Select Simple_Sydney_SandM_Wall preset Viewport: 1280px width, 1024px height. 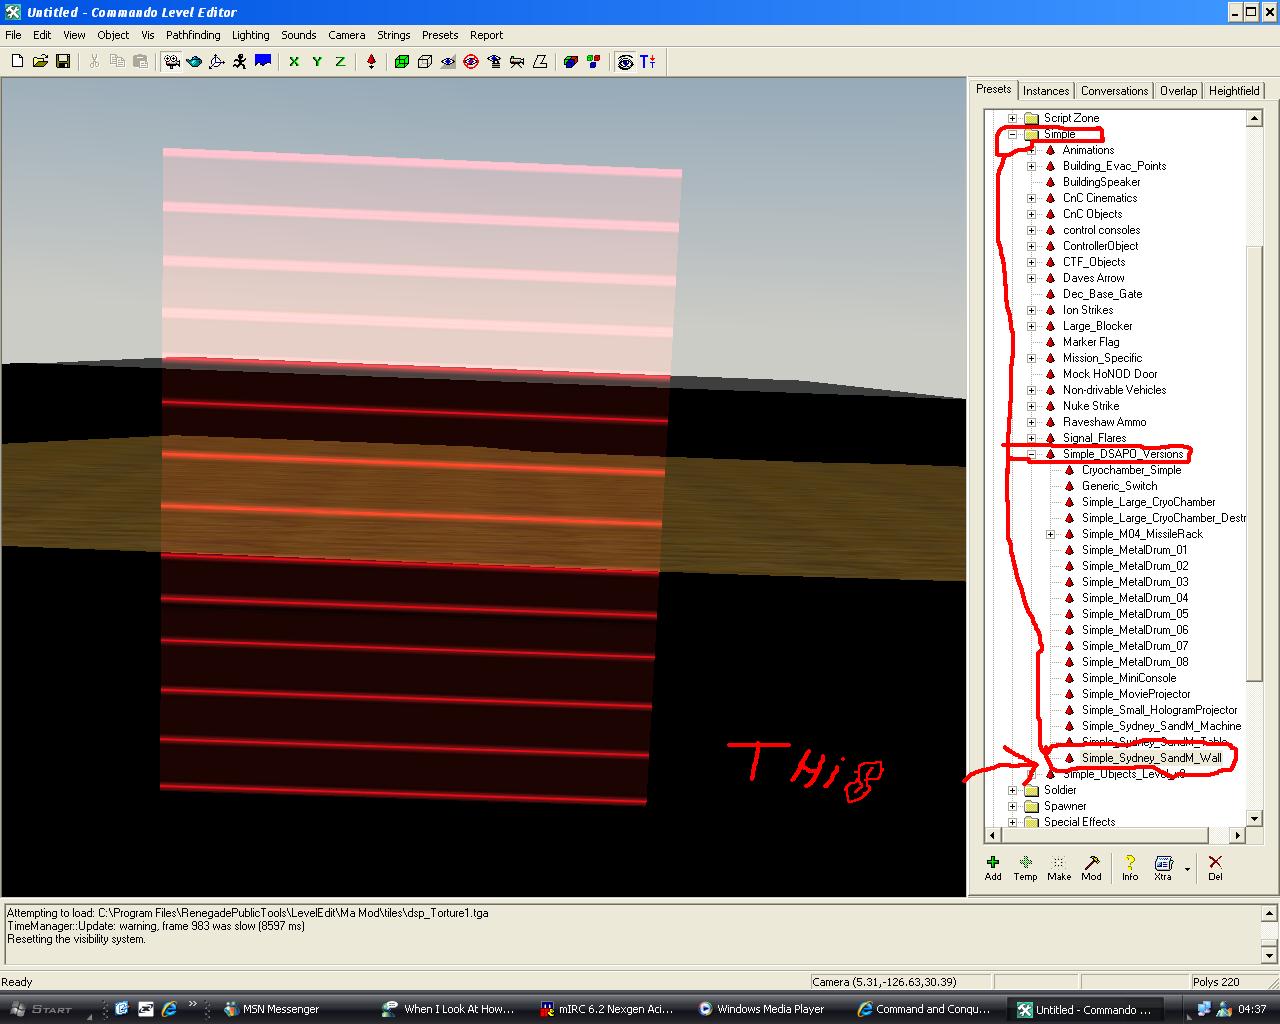click(x=1151, y=758)
